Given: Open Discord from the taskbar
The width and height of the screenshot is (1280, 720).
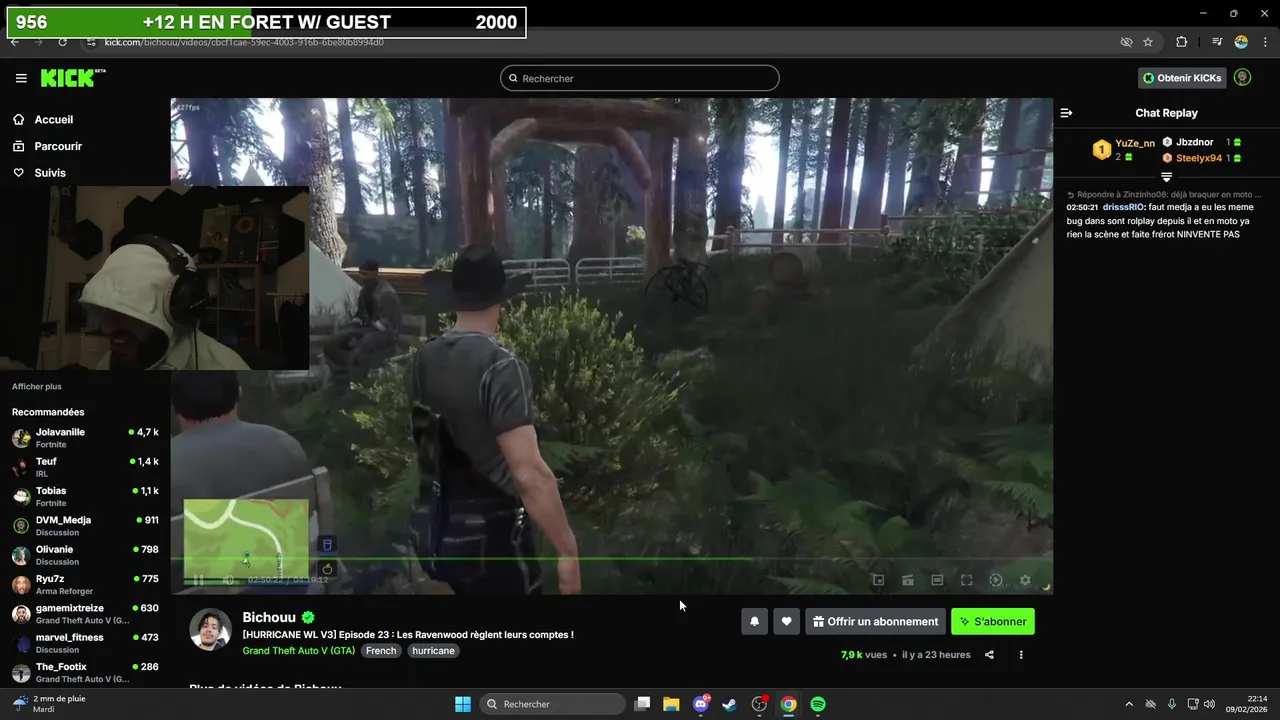Looking at the screenshot, I should pos(700,704).
